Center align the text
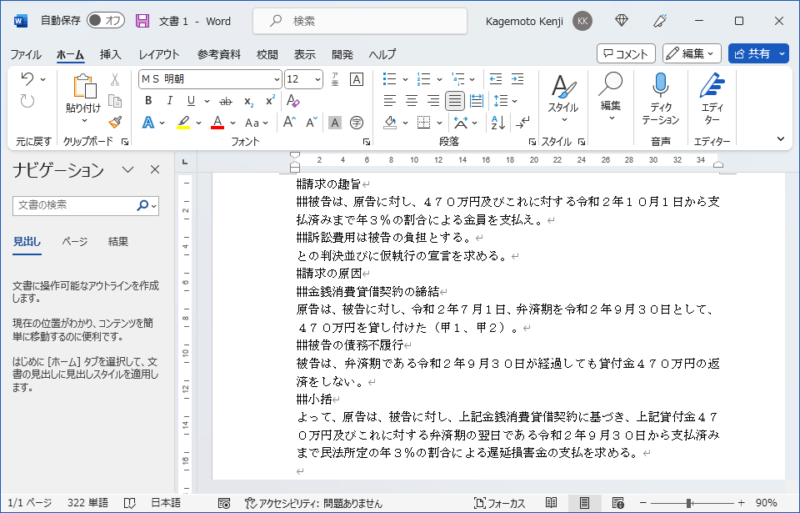The height and width of the screenshot is (513, 800). click(x=411, y=101)
